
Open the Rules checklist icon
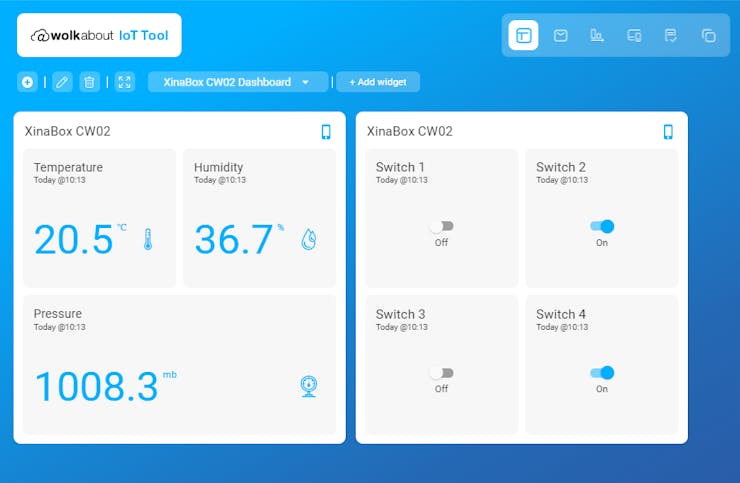pyautogui.click(x=671, y=35)
